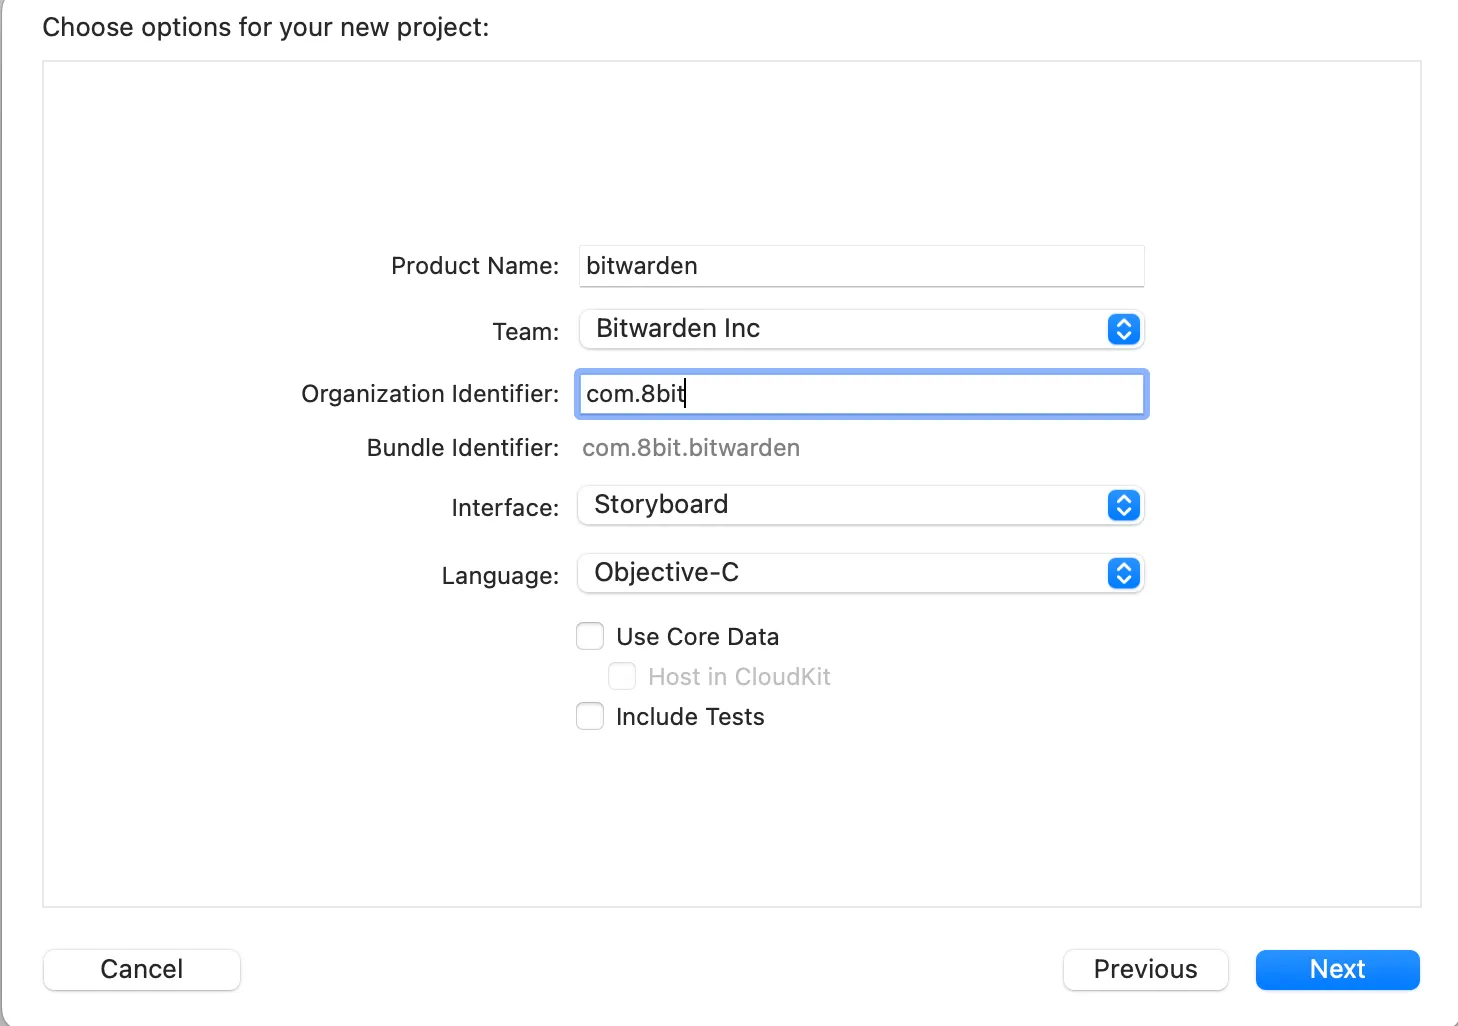Enable the Use Core Data checkbox
Image resolution: width=1458 pixels, height=1026 pixels.
[x=590, y=636]
